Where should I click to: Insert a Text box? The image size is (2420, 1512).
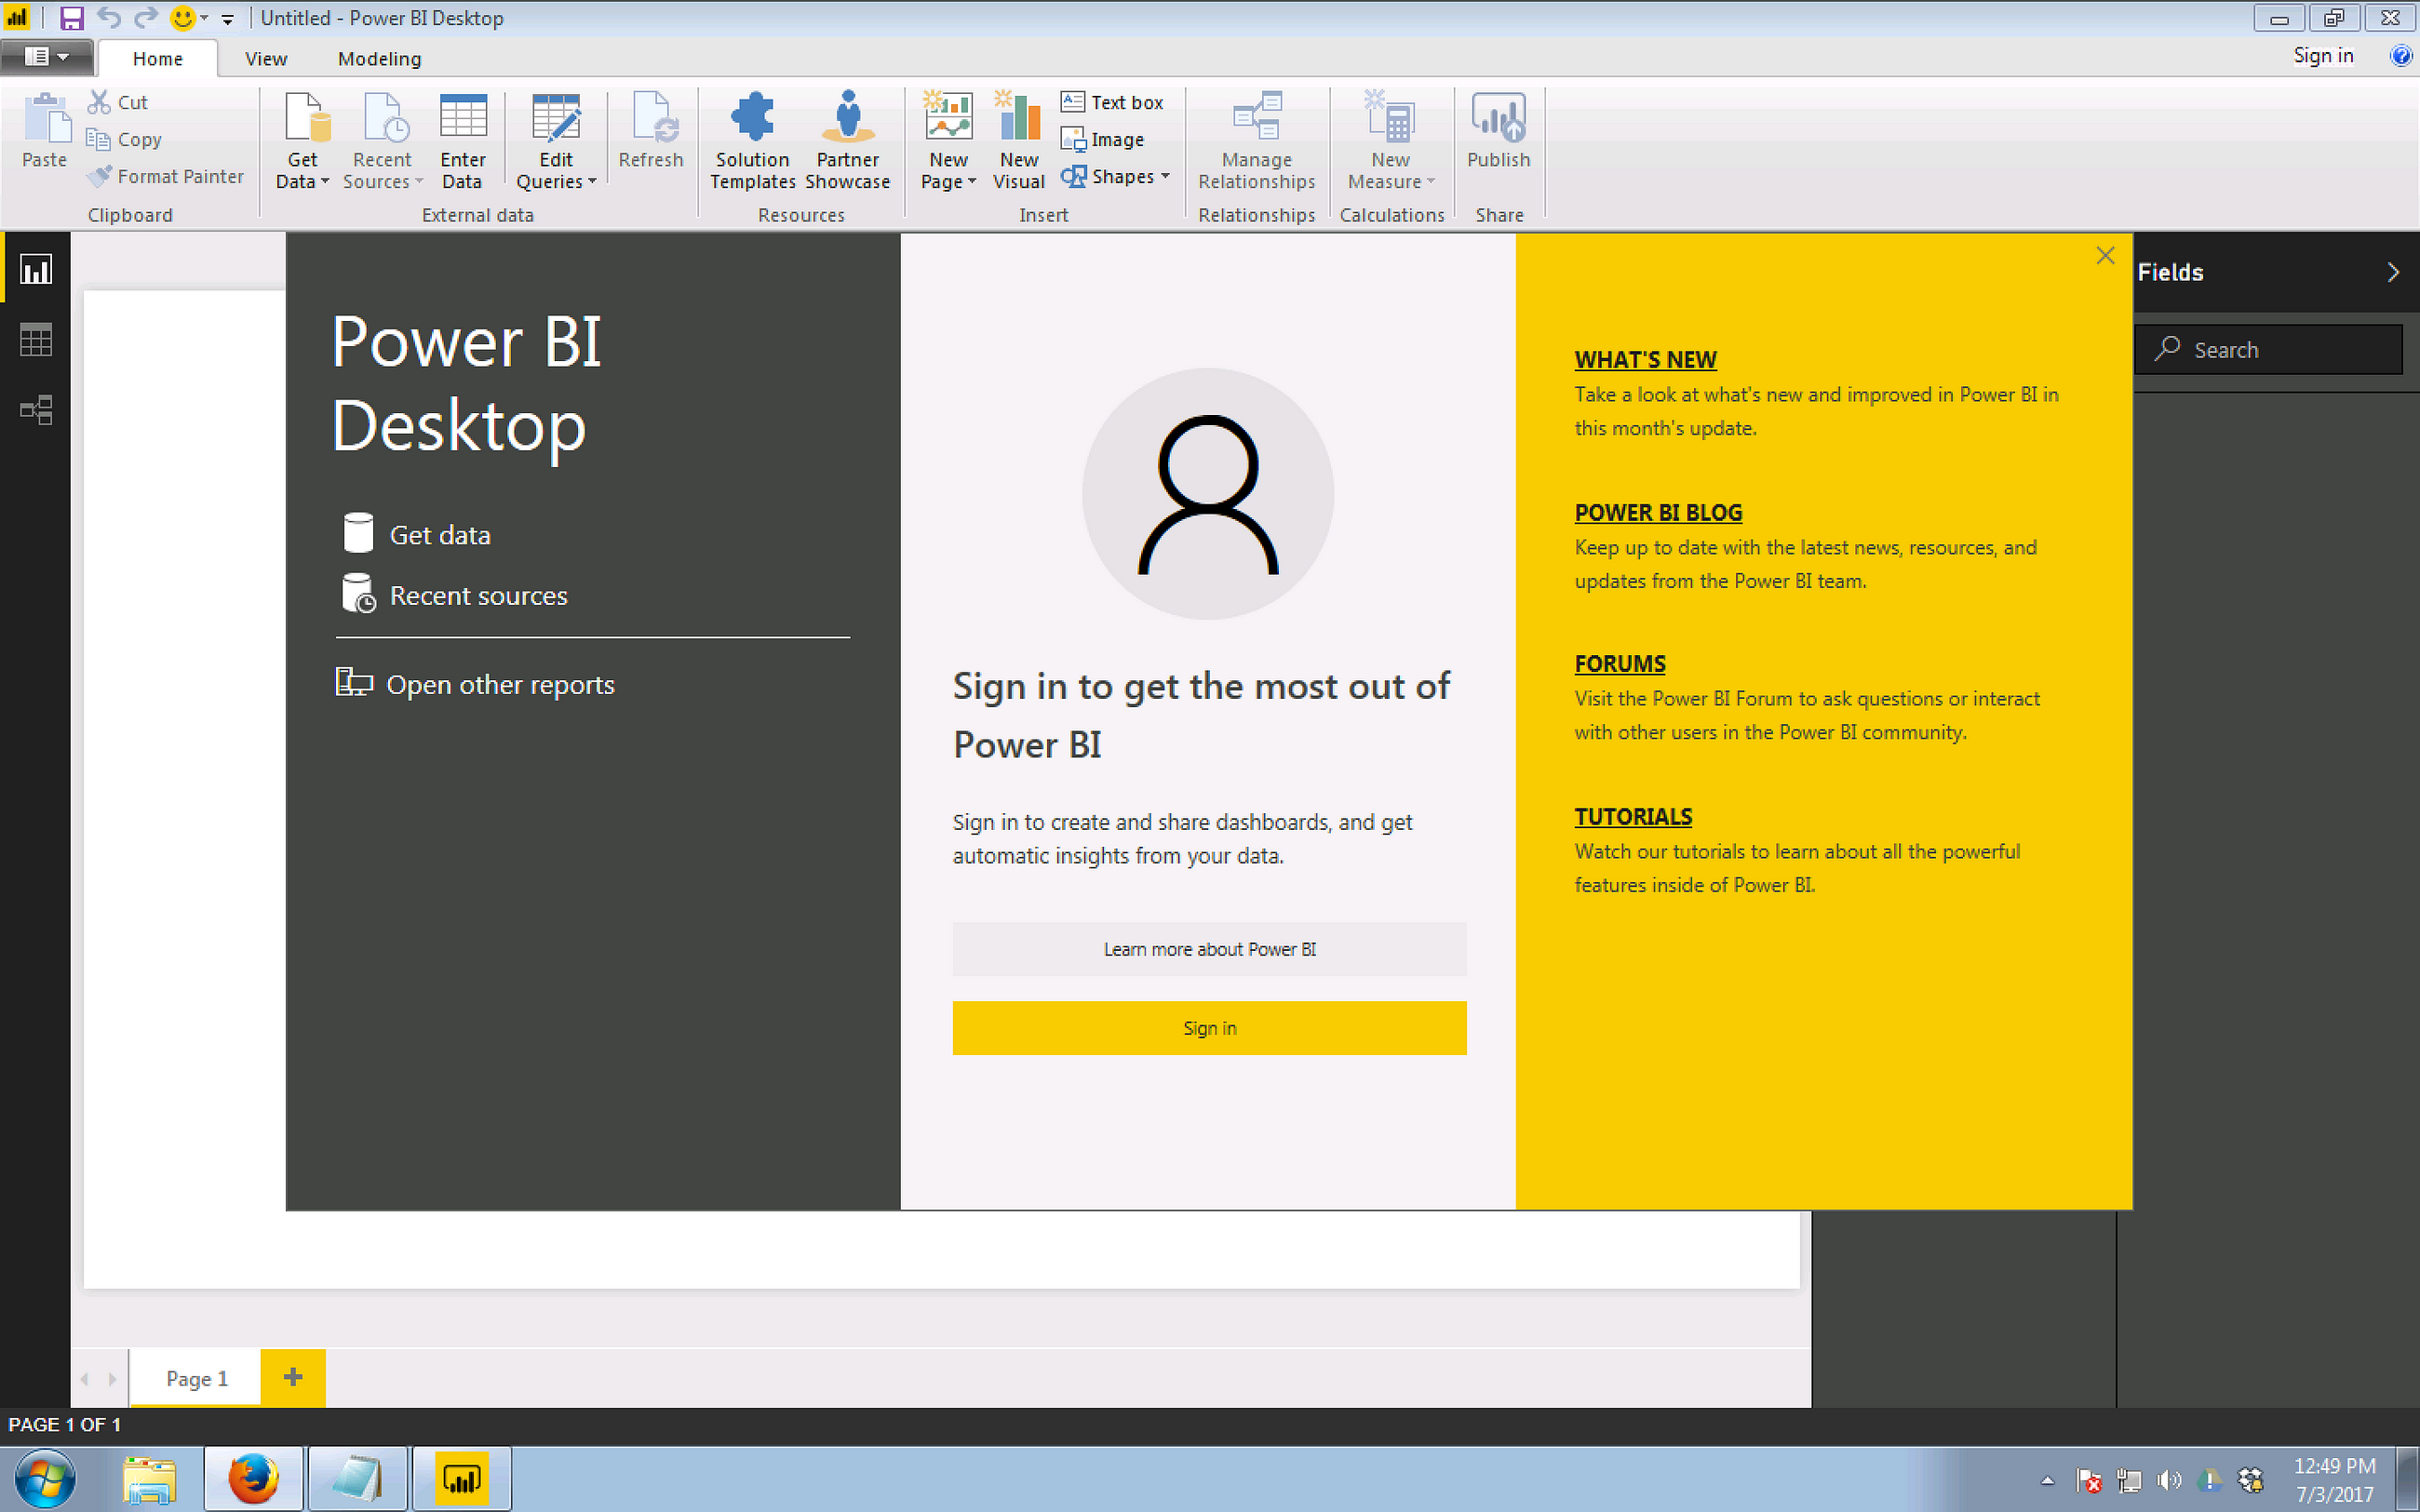[x=1113, y=102]
